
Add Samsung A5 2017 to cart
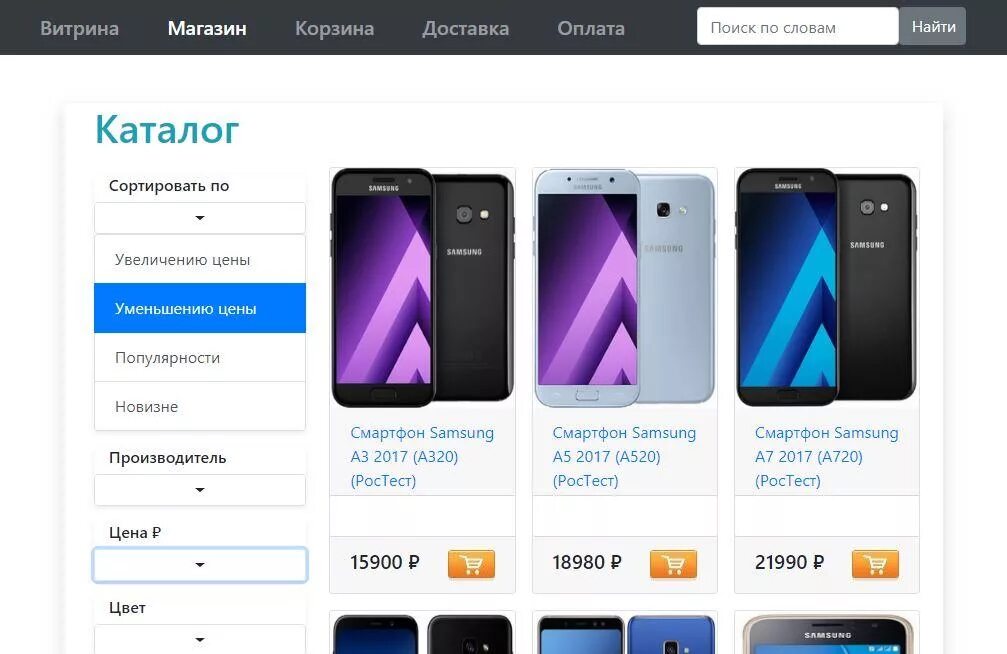pyautogui.click(x=673, y=564)
